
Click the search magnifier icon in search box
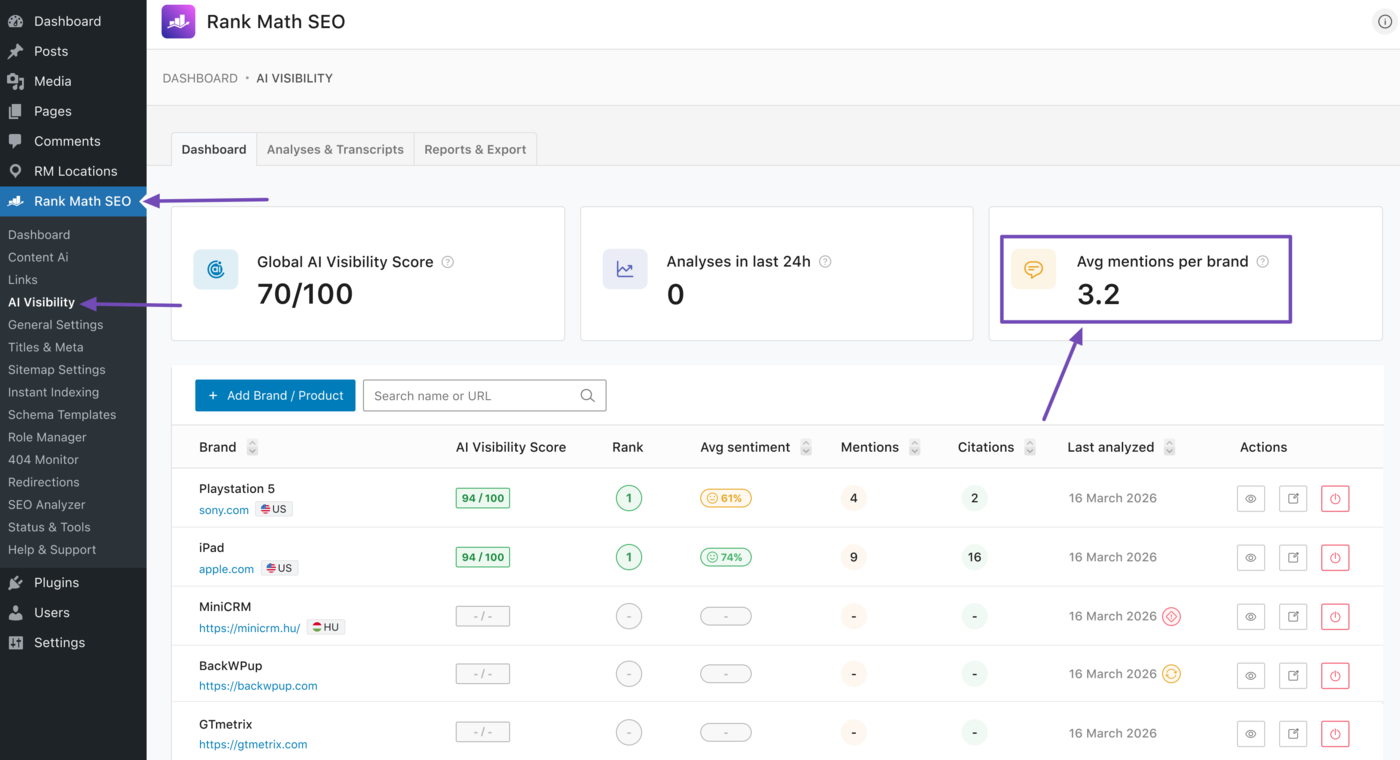coord(587,396)
